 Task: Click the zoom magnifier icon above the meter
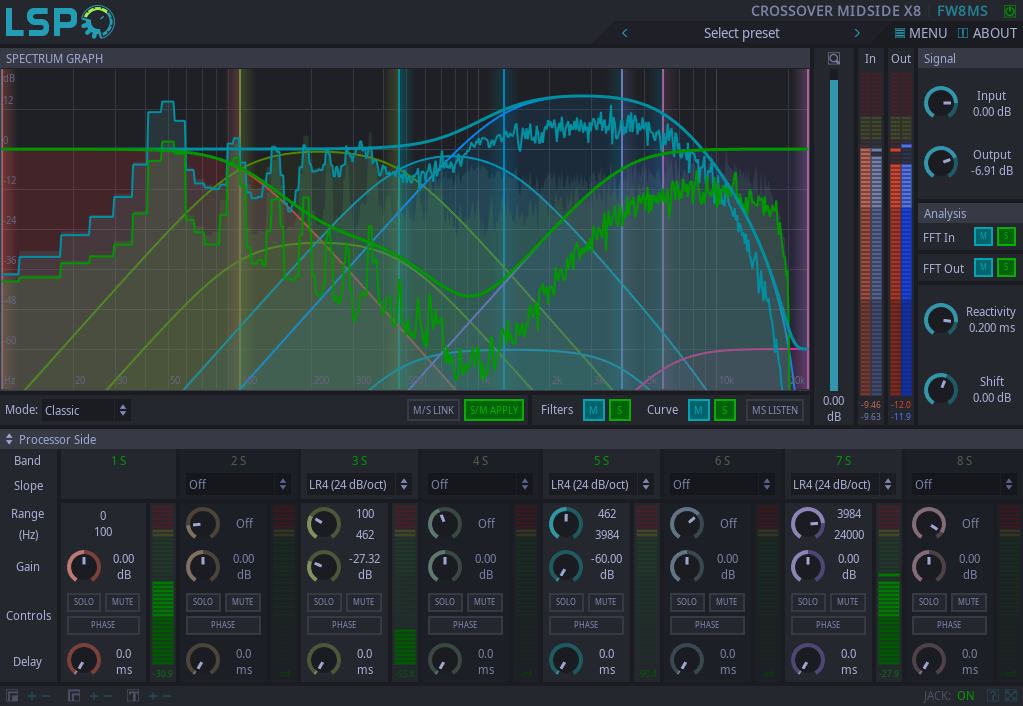pyautogui.click(x=833, y=59)
